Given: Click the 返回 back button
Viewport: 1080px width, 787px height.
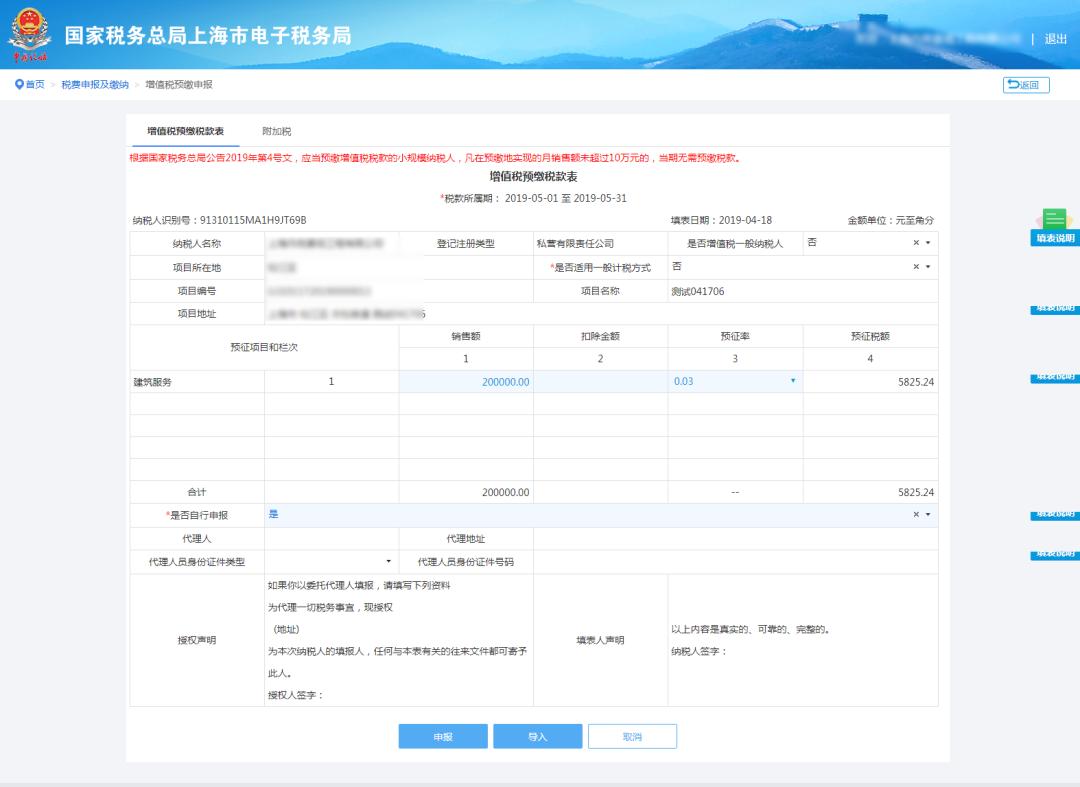Looking at the screenshot, I should pyautogui.click(x=1026, y=85).
